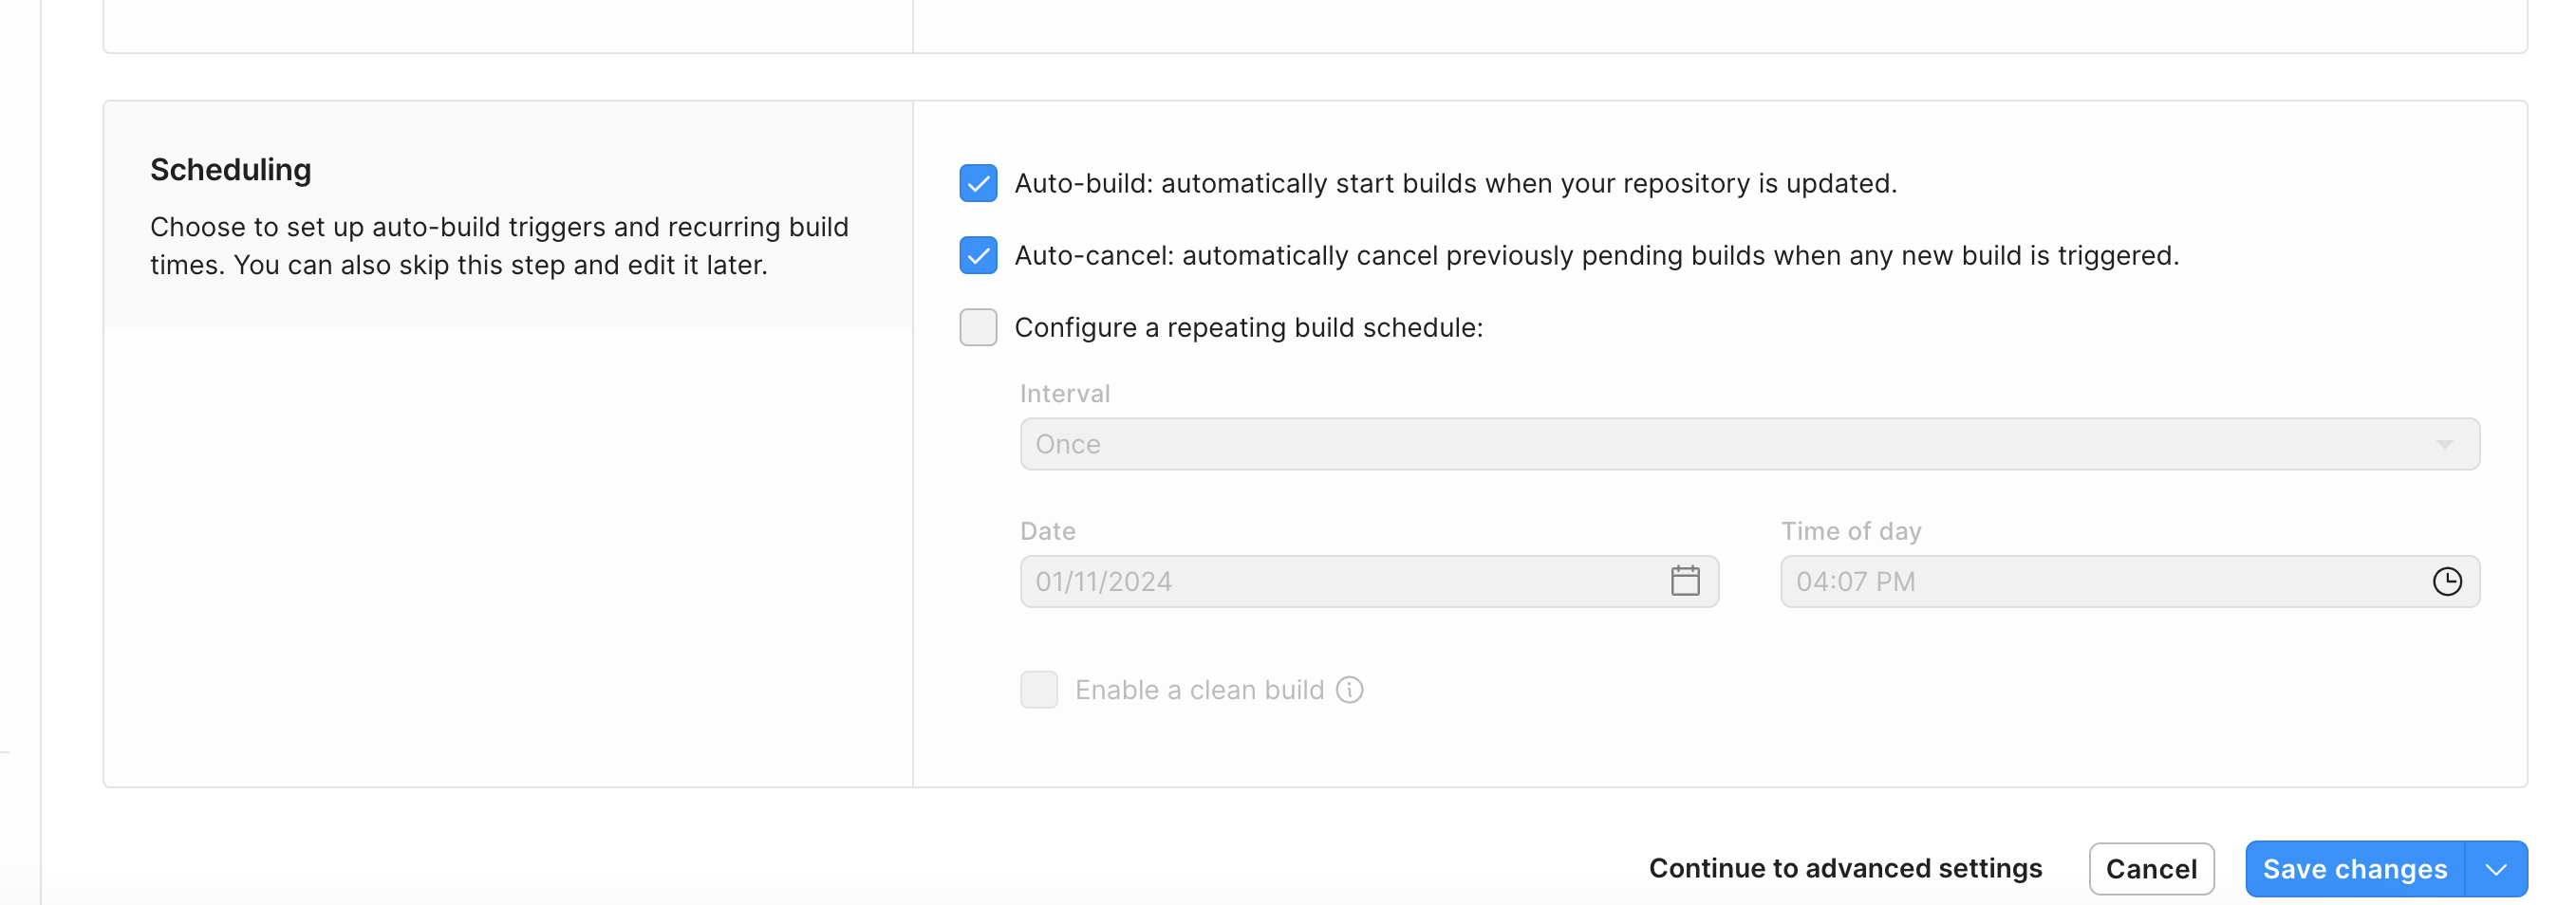
Task: Click the Scheduling section heading
Action: 231,170
